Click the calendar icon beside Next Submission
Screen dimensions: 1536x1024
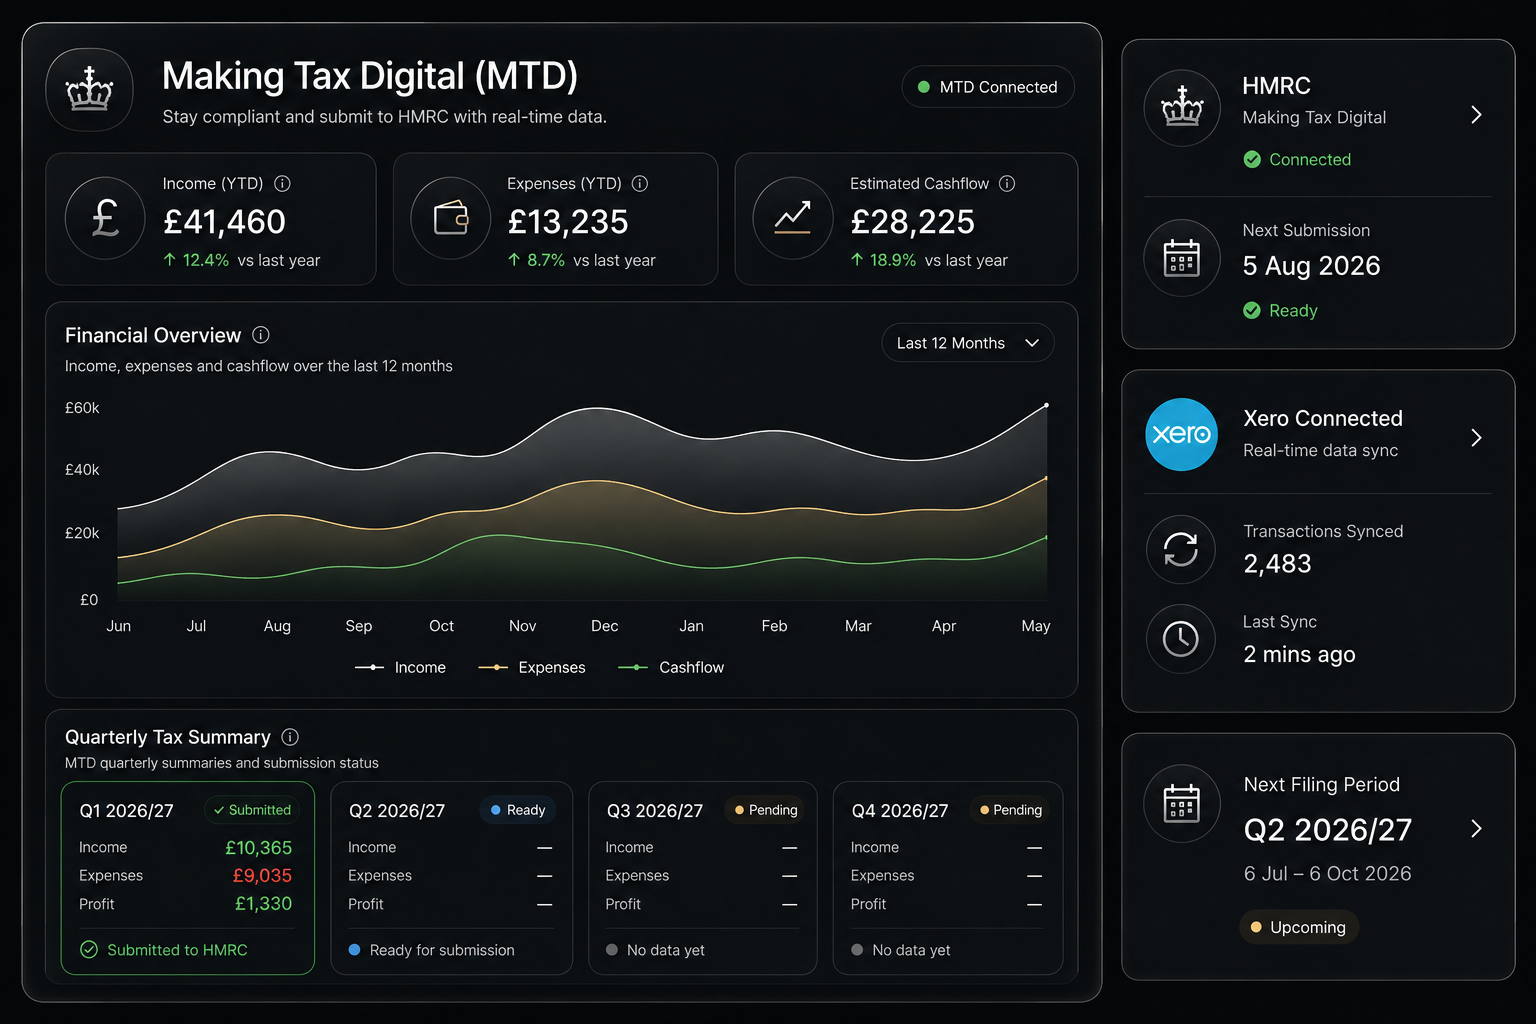point(1182,258)
